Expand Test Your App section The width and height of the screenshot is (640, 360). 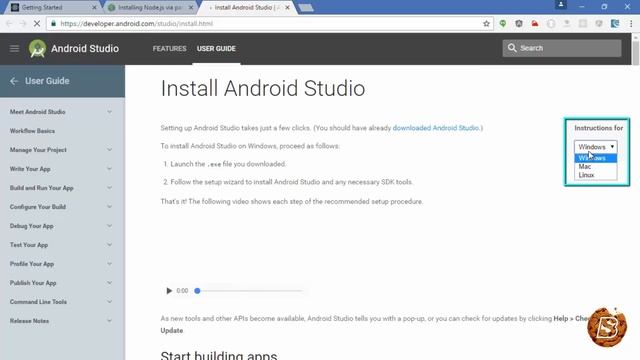(x=109, y=244)
